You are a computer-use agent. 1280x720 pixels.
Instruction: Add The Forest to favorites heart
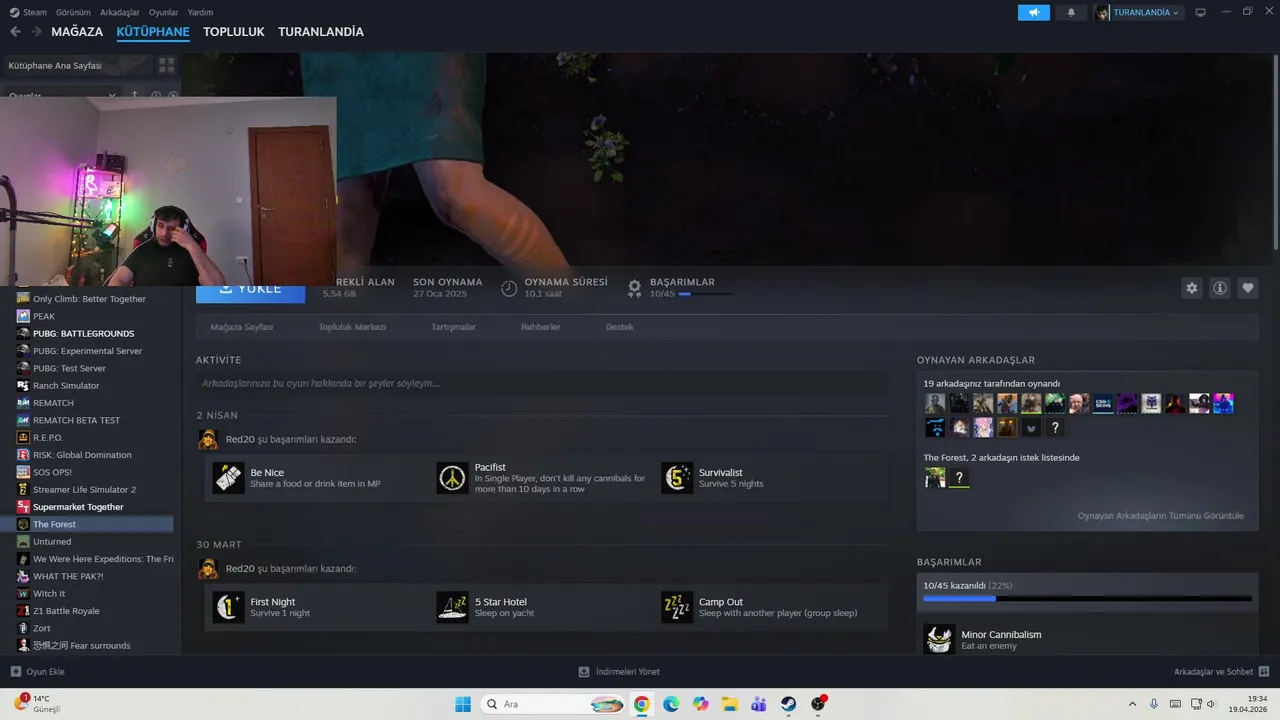1248,288
